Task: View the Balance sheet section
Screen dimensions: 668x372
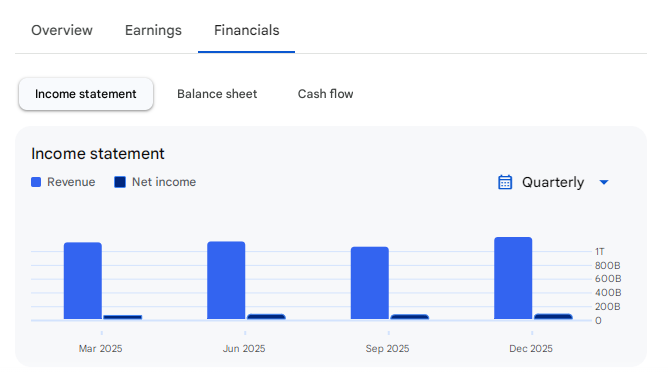Action: click(x=217, y=94)
